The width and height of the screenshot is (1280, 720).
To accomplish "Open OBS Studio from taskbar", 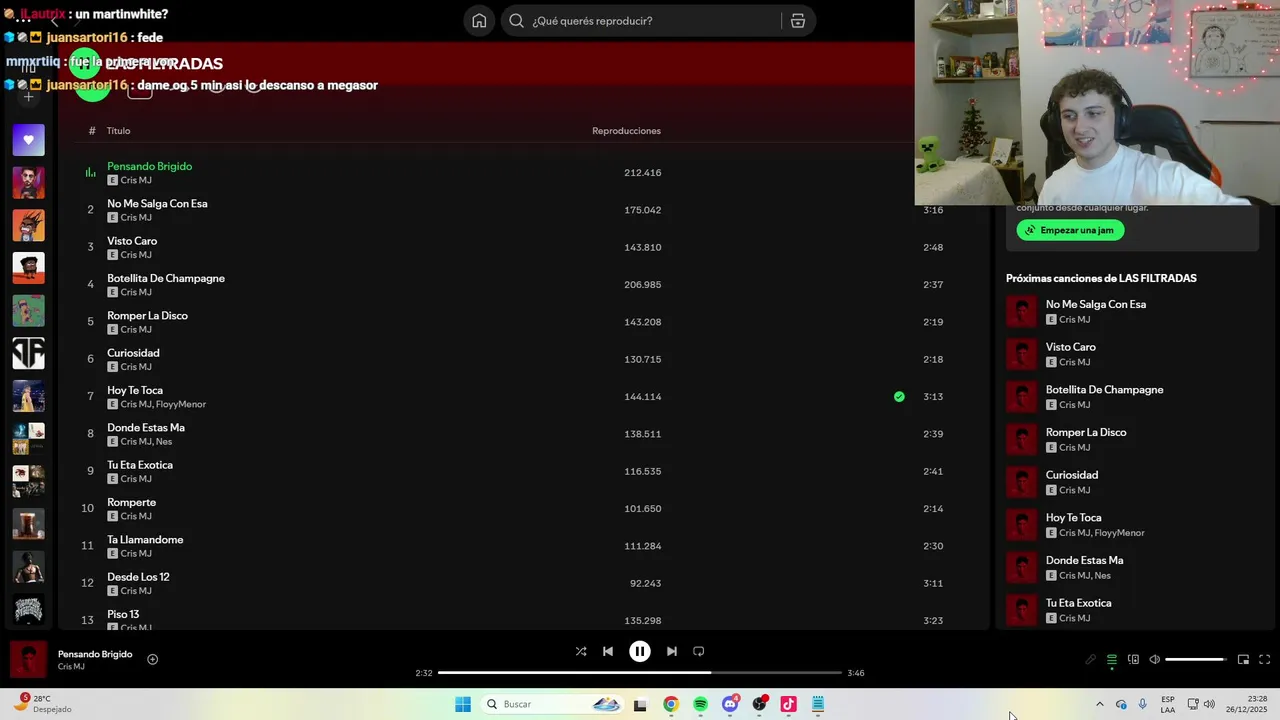I will click(760, 704).
